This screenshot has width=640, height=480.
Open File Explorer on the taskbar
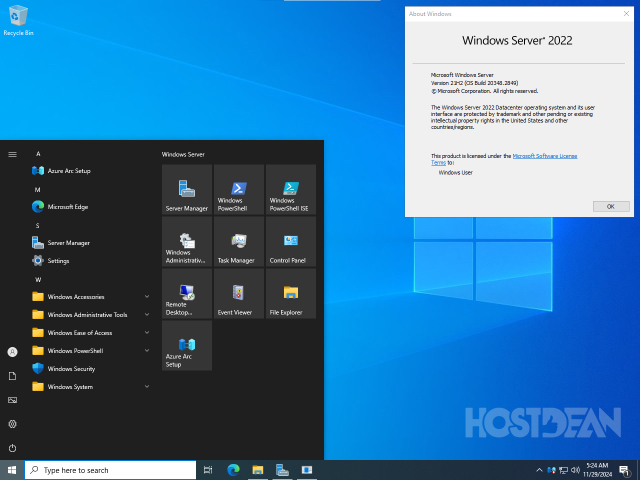[258, 470]
